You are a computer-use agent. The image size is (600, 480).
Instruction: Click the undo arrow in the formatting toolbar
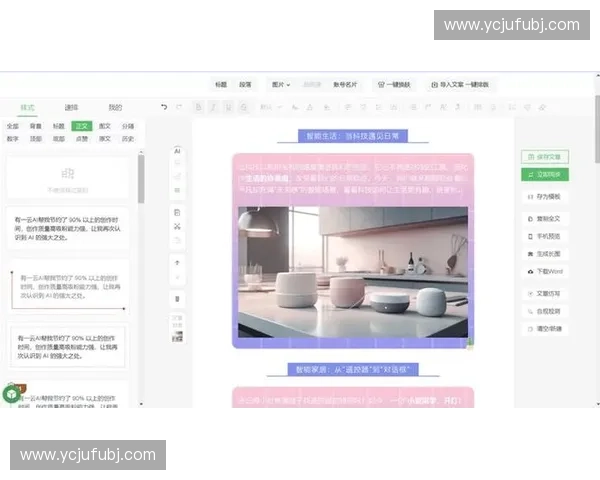pyautogui.click(x=164, y=107)
